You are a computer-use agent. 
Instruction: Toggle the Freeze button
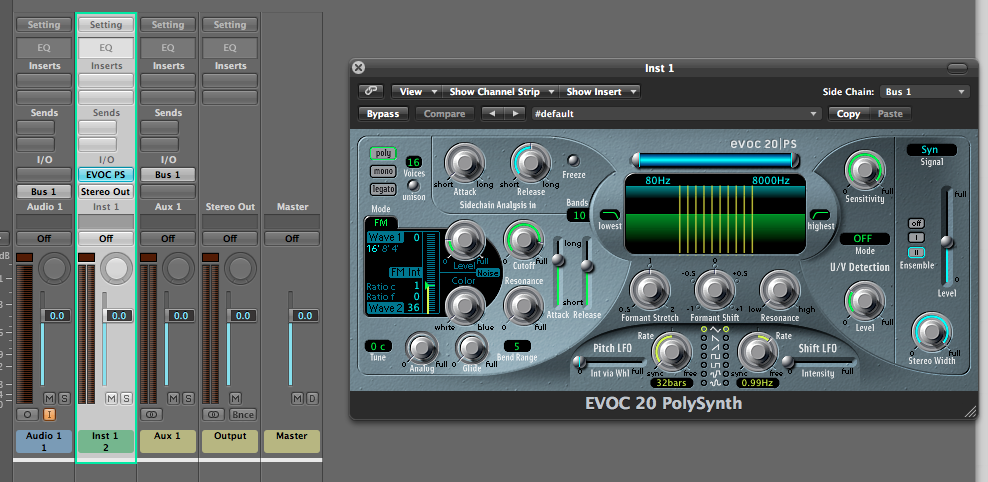(x=573, y=160)
